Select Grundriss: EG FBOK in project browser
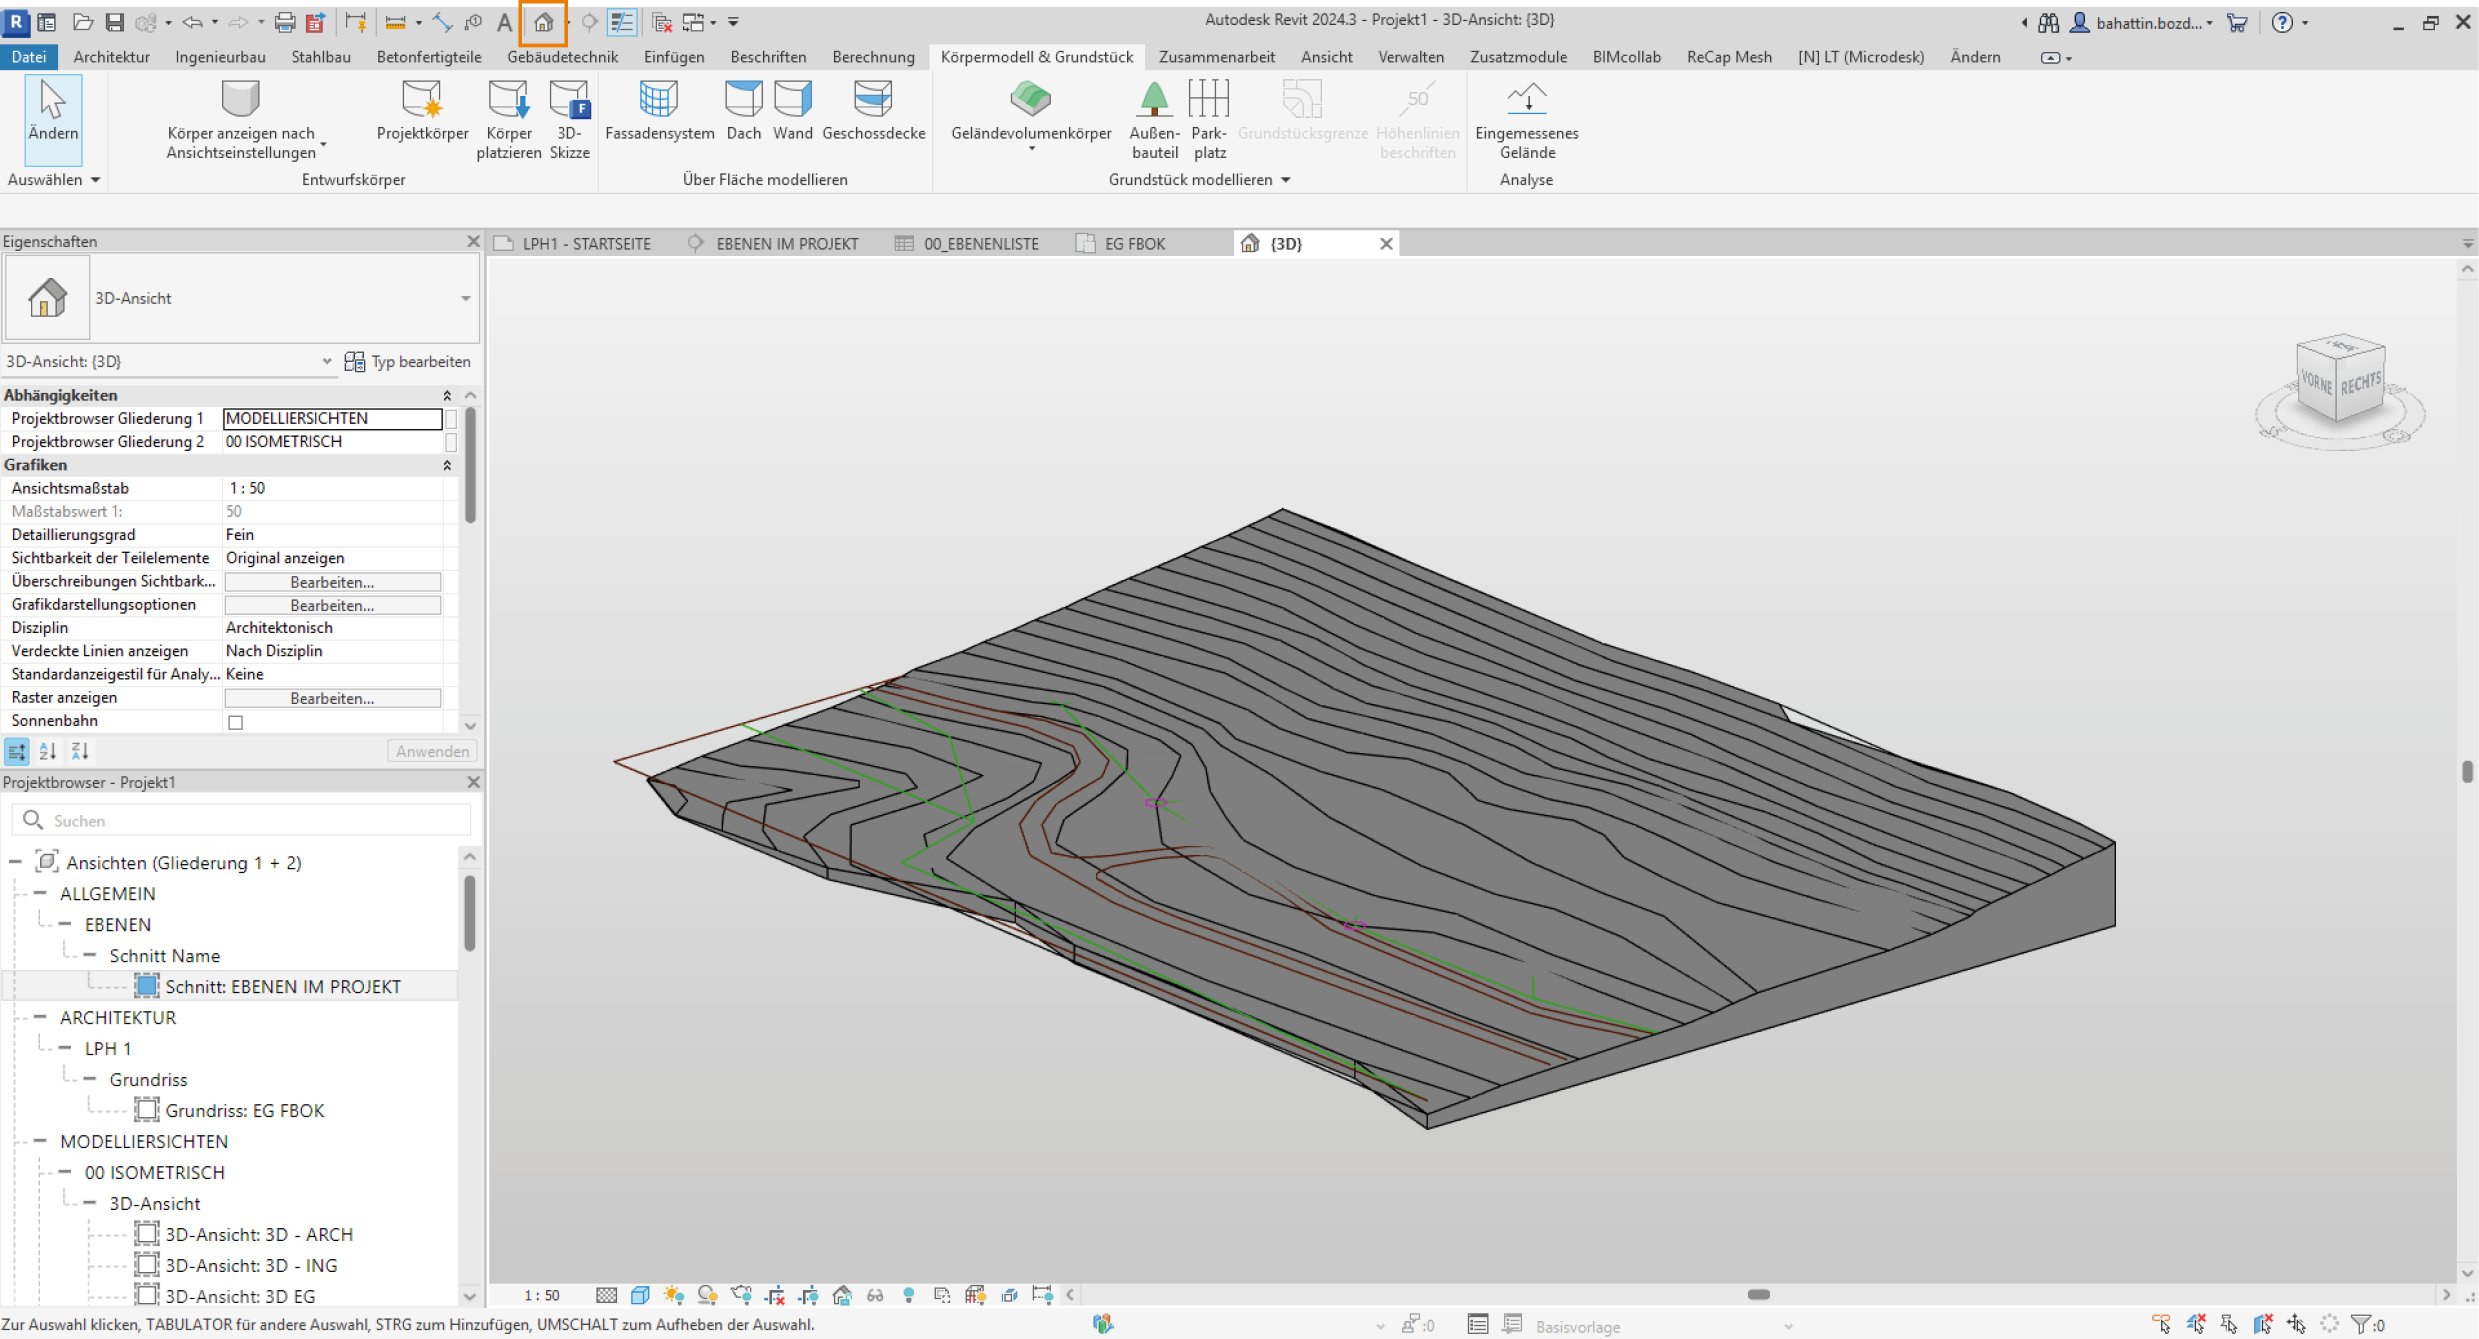The image size is (2479, 1339). (244, 1110)
